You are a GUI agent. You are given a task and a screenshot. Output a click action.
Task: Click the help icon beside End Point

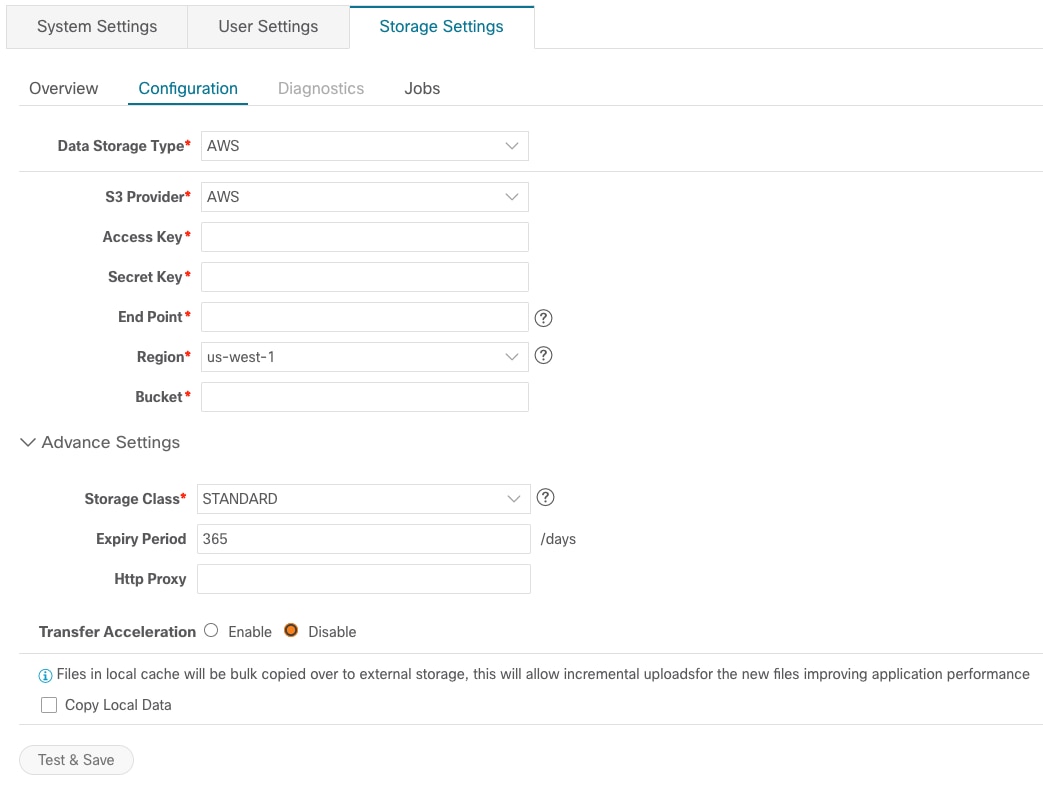tap(544, 318)
